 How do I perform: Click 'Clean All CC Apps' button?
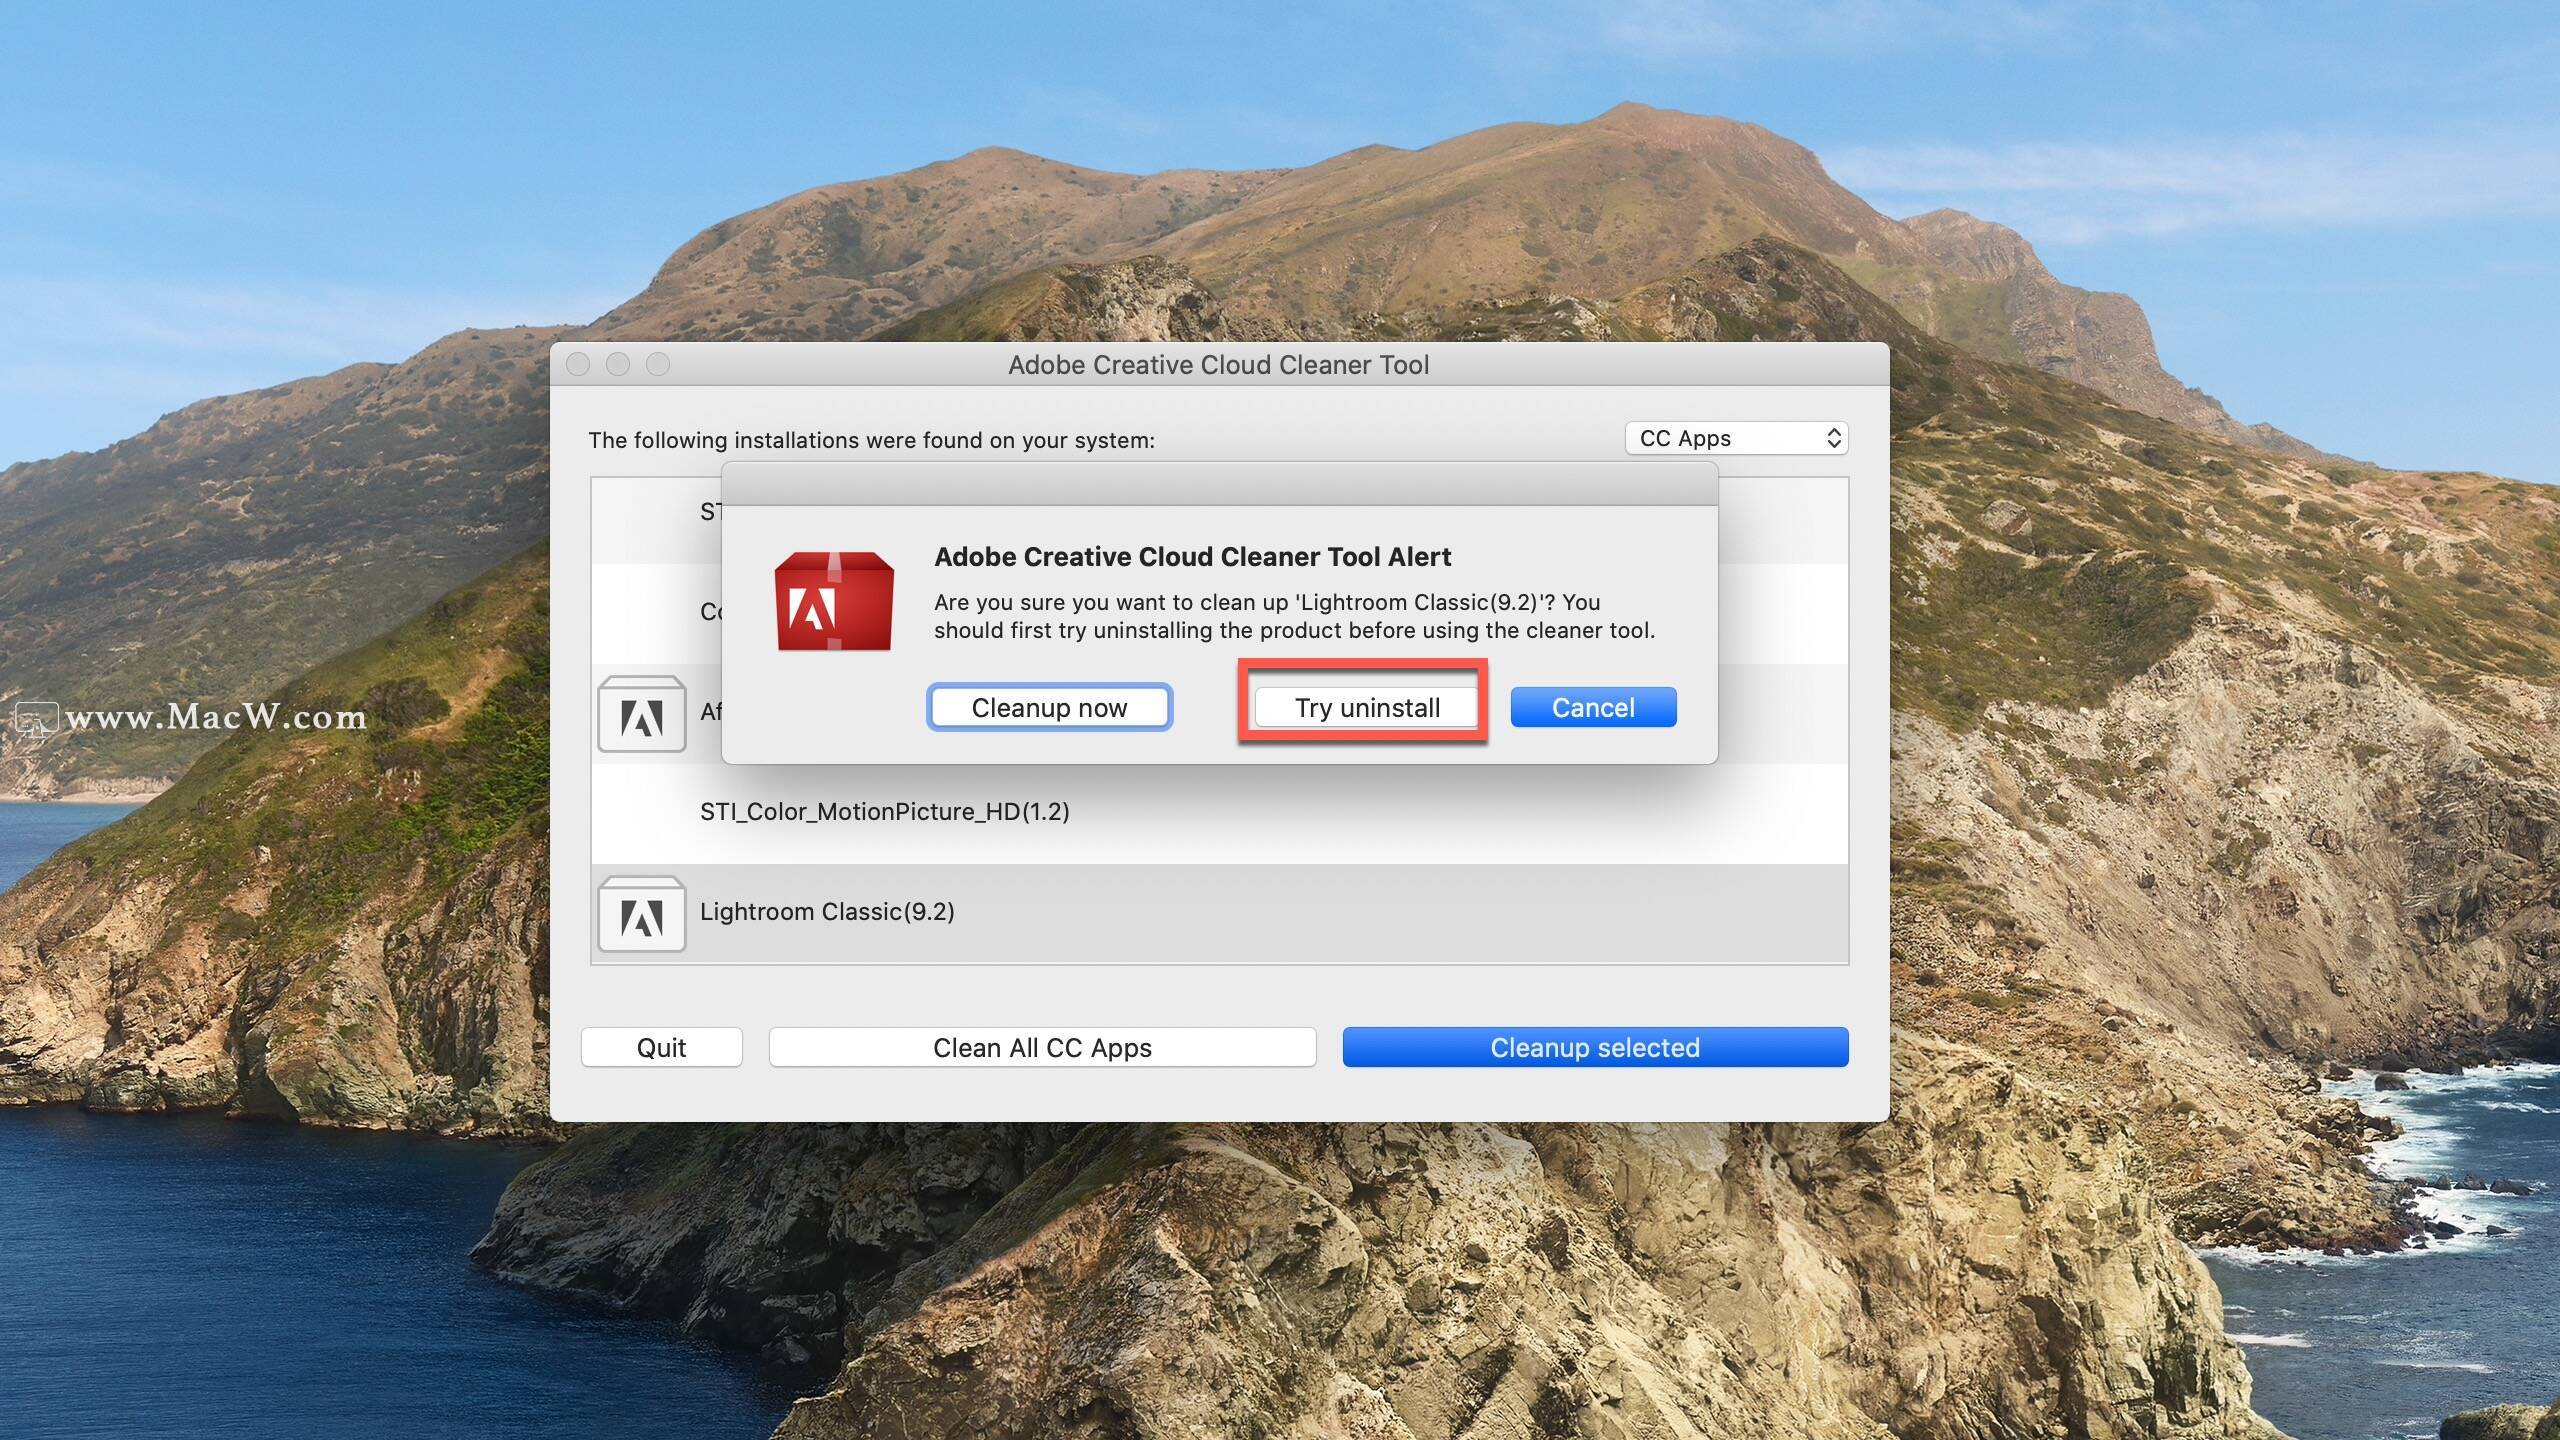pyautogui.click(x=1041, y=1046)
